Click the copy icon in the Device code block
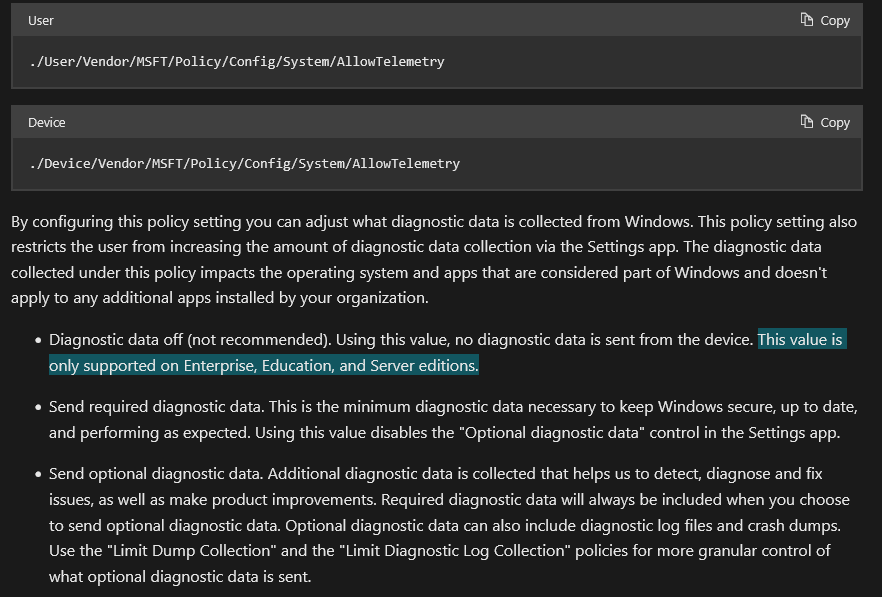Screen dimensions: 882x597 click(808, 122)
